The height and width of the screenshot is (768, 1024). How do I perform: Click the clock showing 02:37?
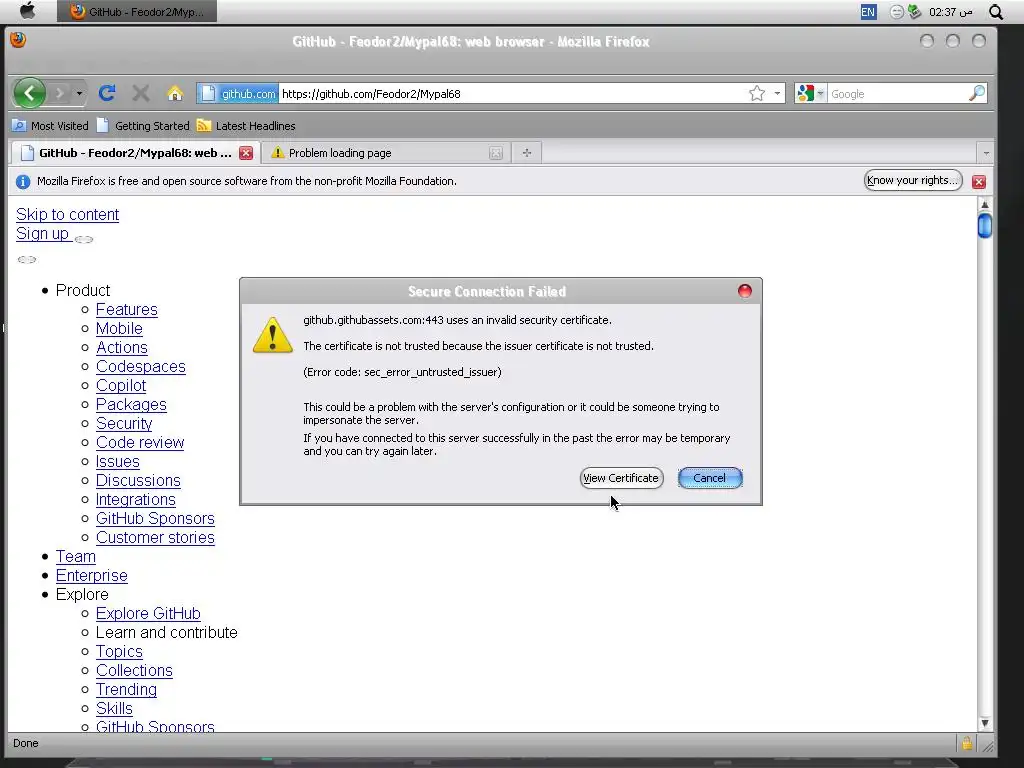click(x=950, y=12)
